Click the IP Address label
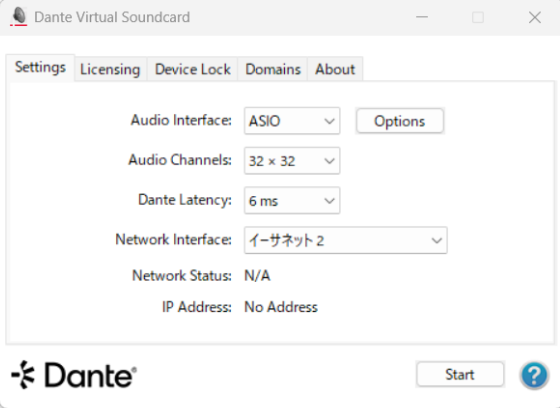This screenshot has height=408, width=560. point(197,307)
